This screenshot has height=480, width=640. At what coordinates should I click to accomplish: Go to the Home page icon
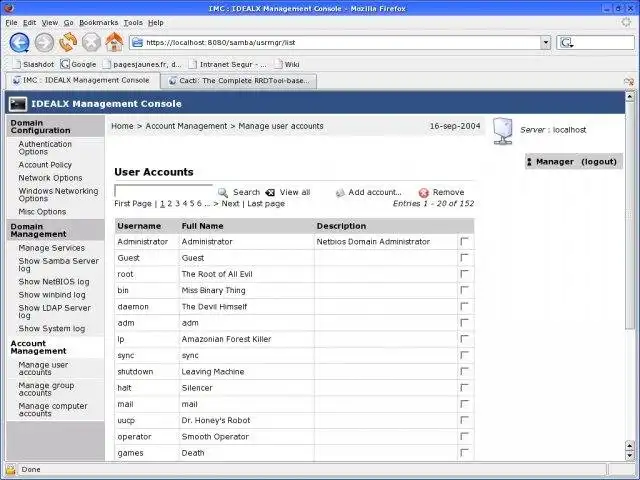pos(114,42)
